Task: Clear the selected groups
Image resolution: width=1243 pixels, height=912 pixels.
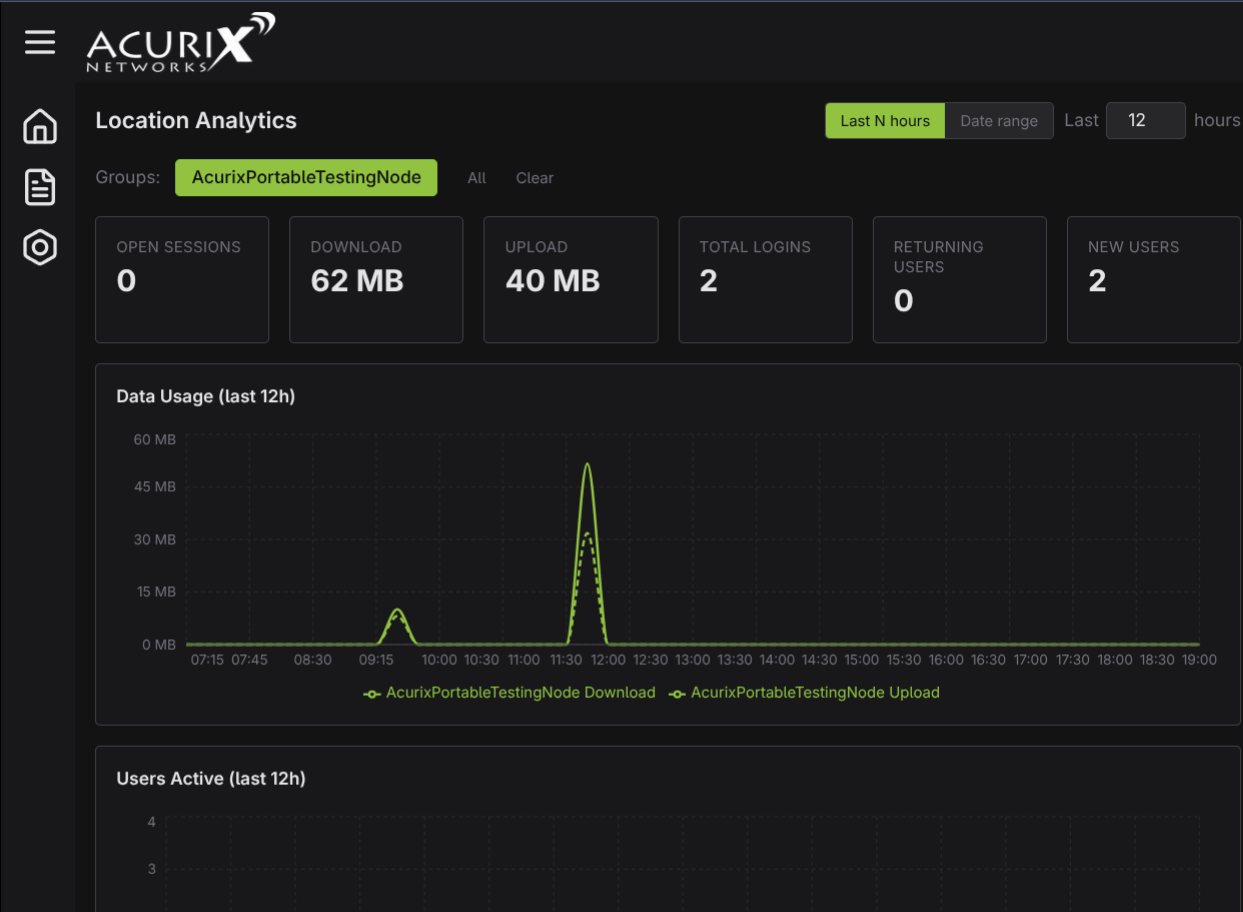Action: (x=534, y=178)
